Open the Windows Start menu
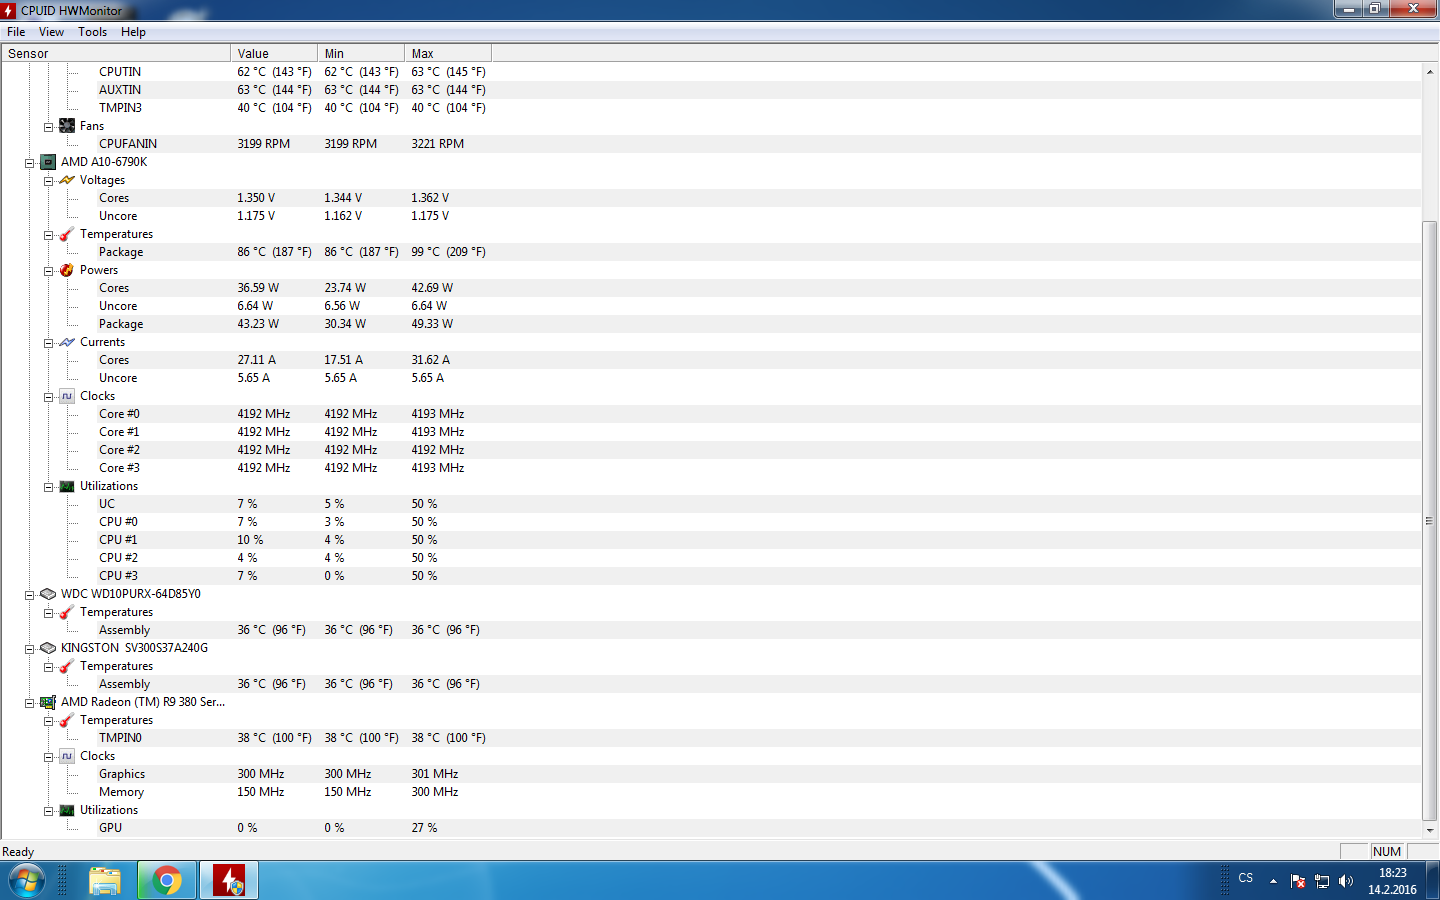Viewport: 1440px width, 900px height. [x=27, y=881]
